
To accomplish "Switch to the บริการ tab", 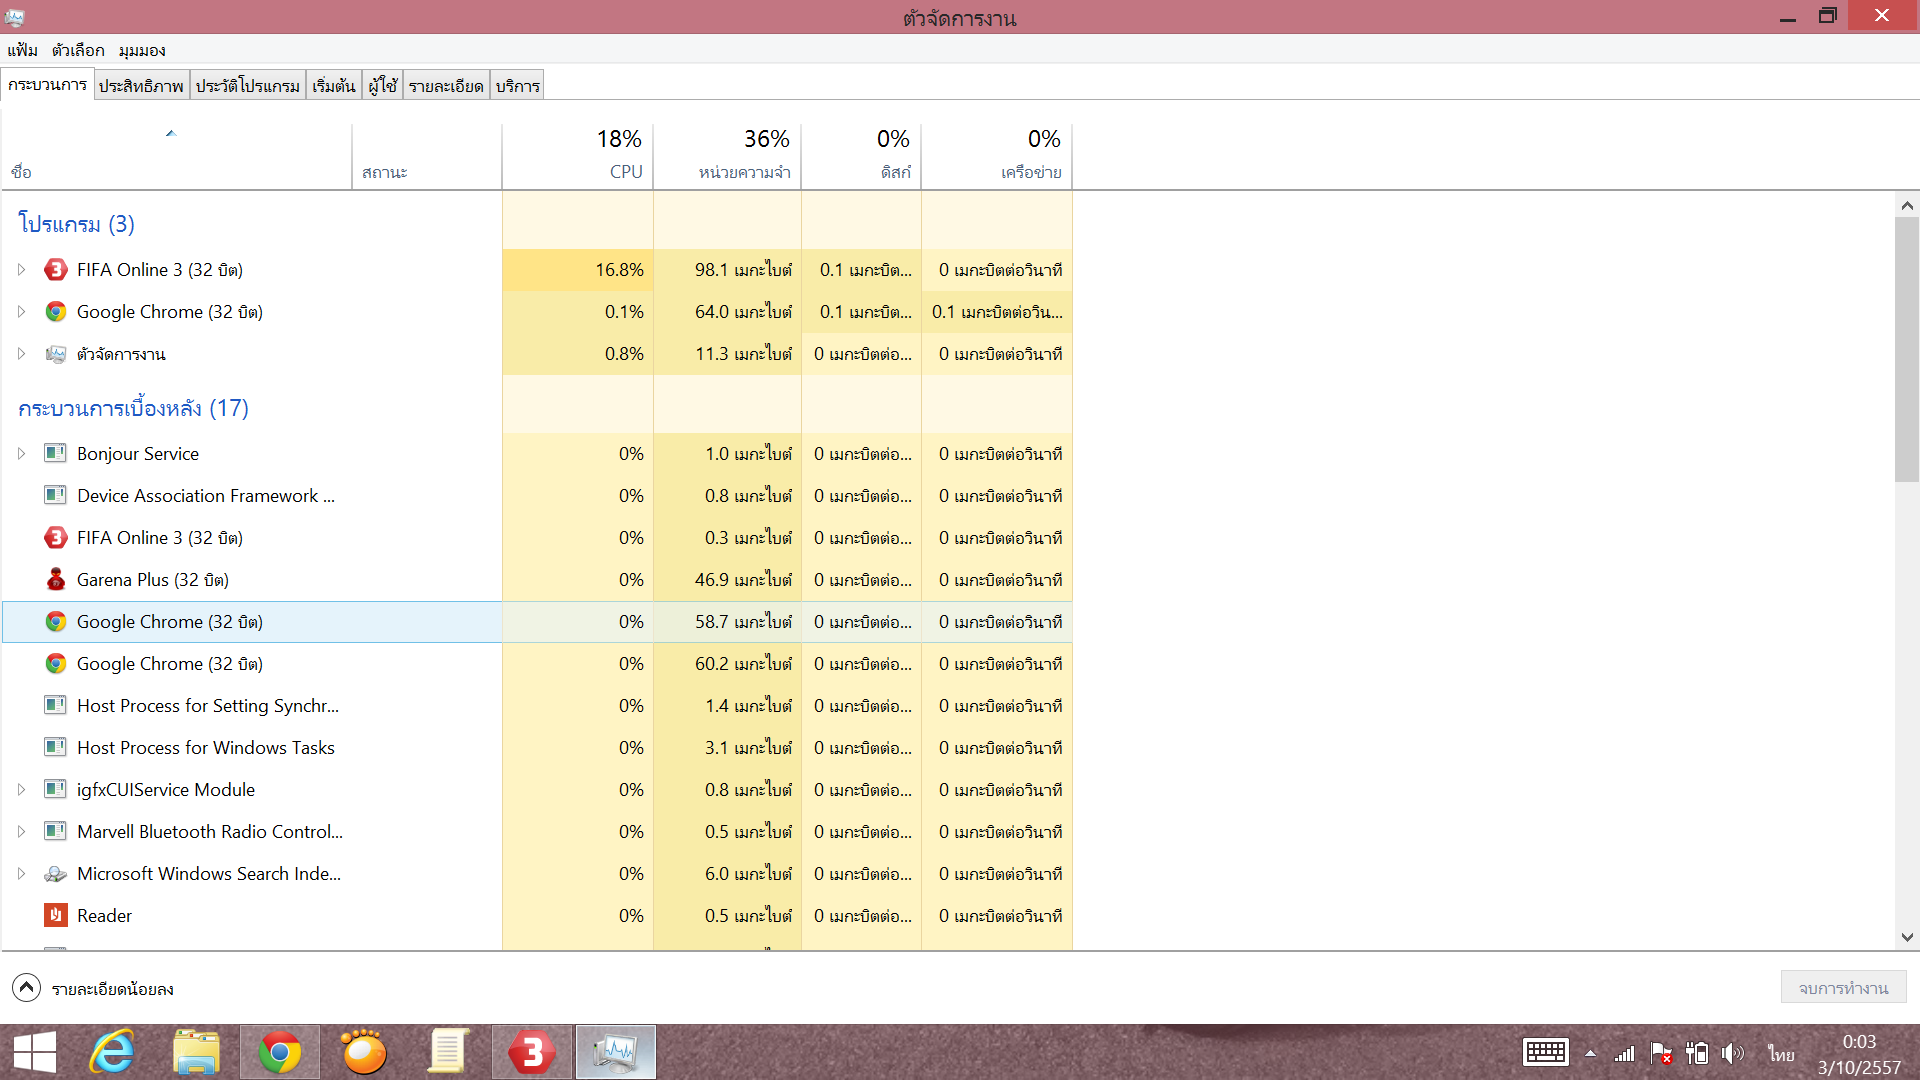I will pyautogui.click(x=518, y=86).
